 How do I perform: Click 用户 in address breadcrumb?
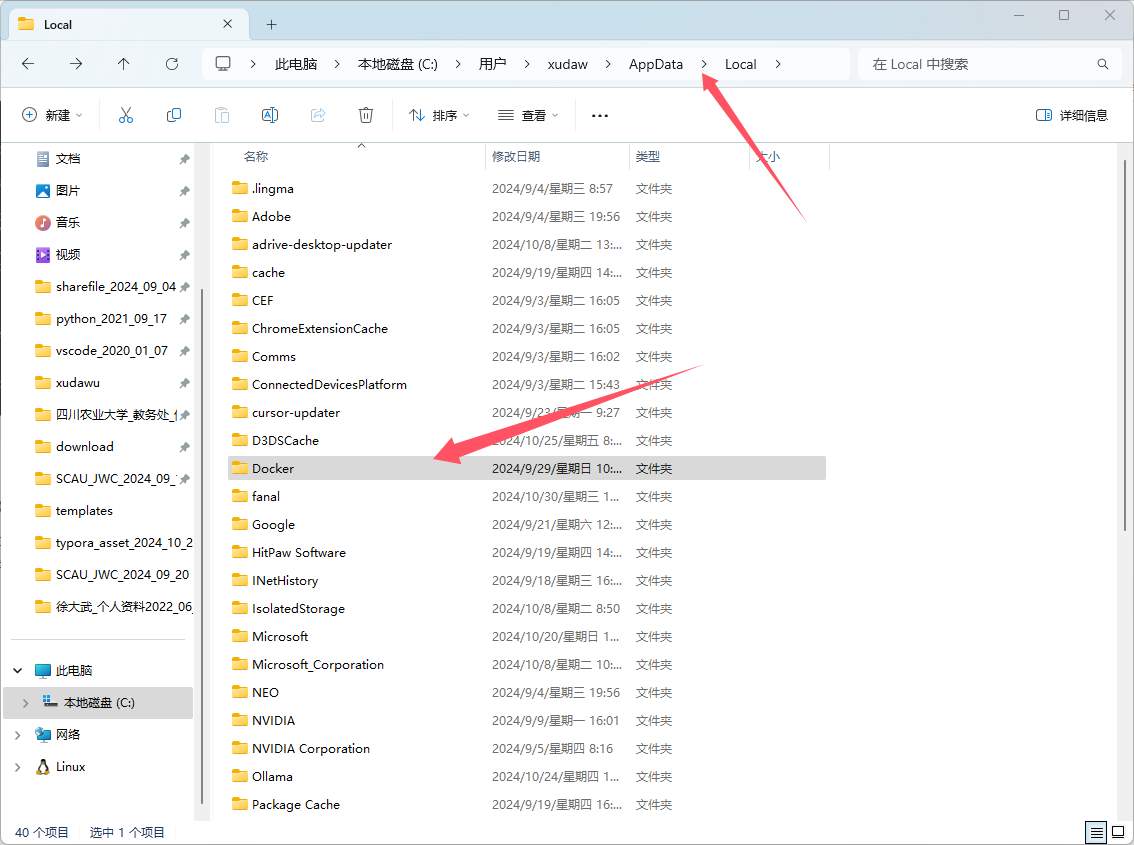pos(493,64)
